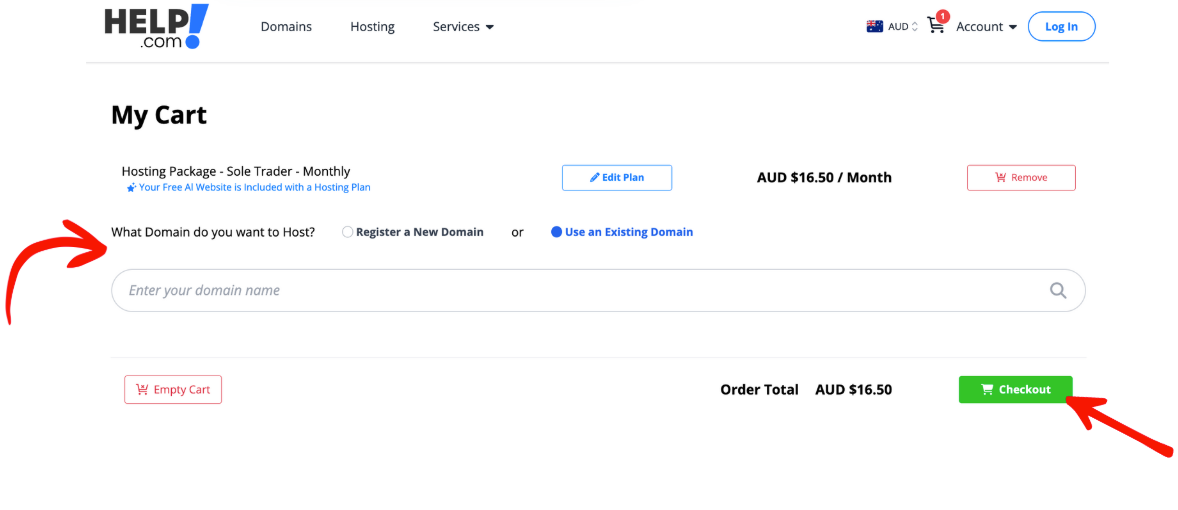This screenshot has height=510, width=1178.
Task: Select Register a New Domain option
Action: point(347,232)
